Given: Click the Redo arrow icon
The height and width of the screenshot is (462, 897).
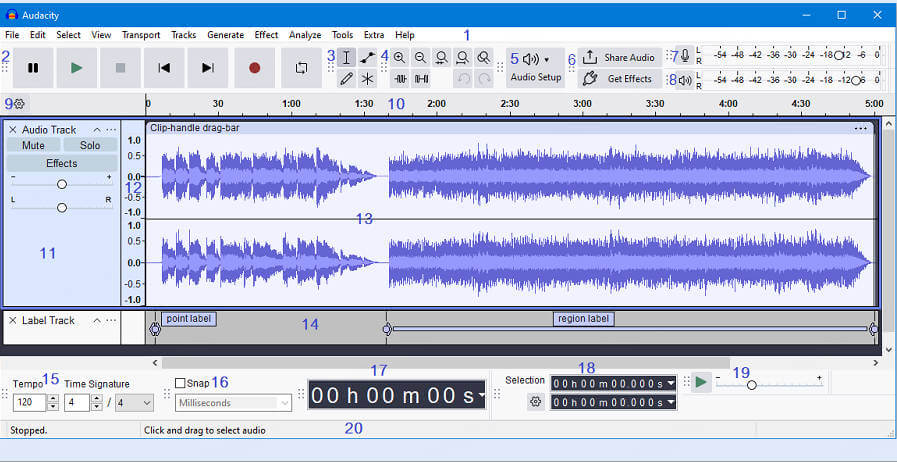Looking at the screenshot, I should 484,79.
